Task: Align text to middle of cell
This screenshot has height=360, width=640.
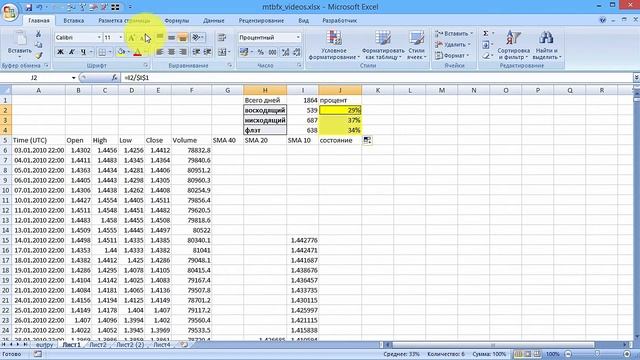Action: [171, 38]
